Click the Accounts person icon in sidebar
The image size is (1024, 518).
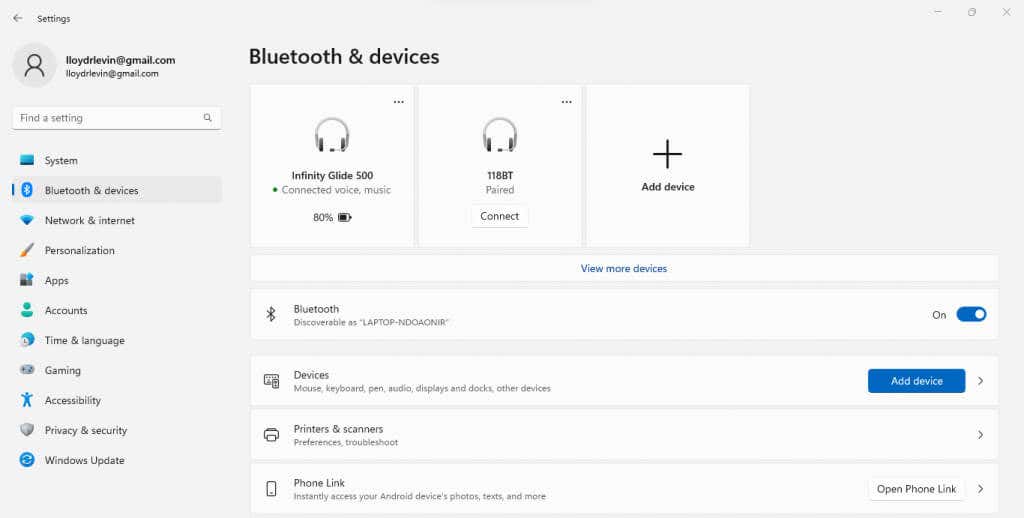point(27,310)
